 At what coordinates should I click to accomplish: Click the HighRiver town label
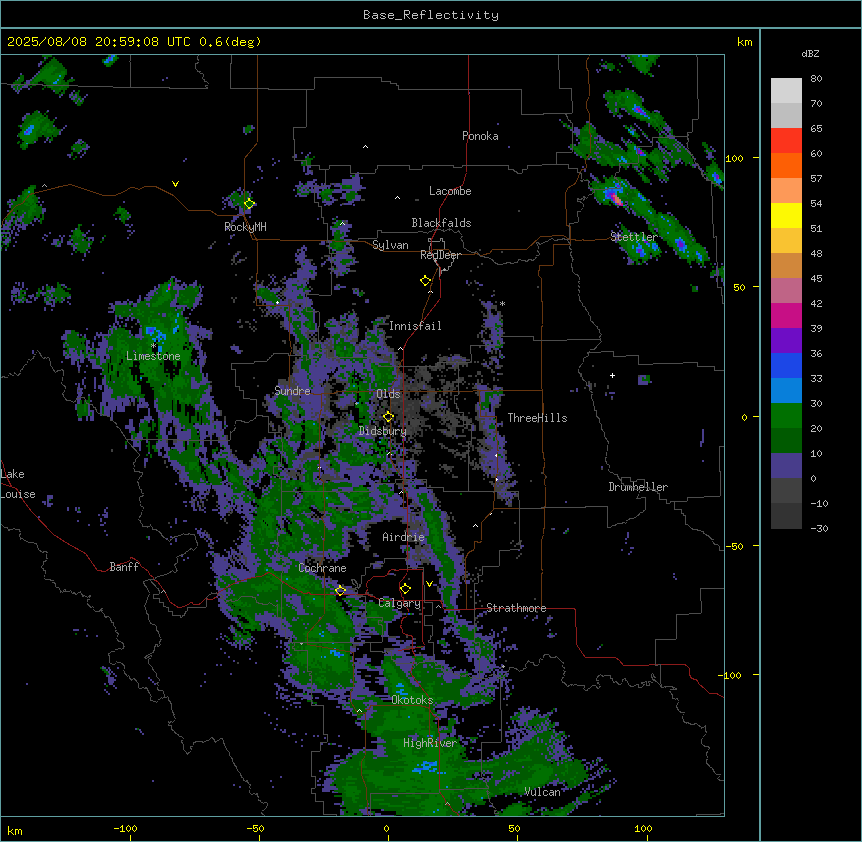click(x=430, y=743)
